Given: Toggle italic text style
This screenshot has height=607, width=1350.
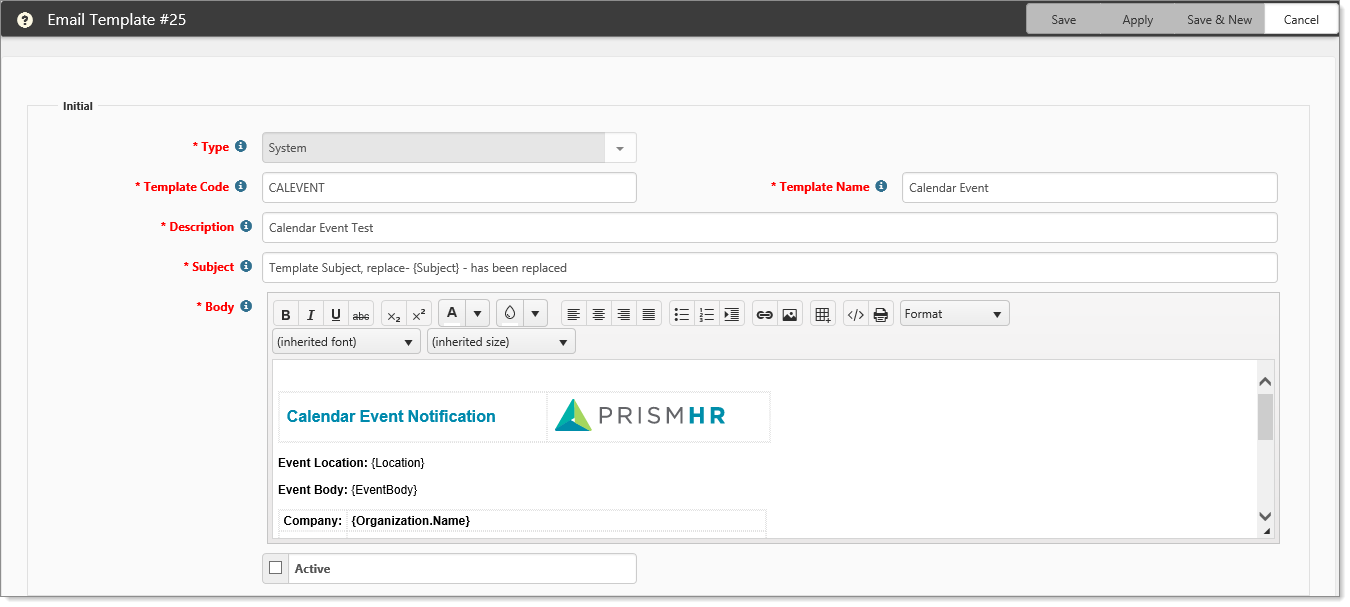Looking at the screenshot, I should 311,314.
